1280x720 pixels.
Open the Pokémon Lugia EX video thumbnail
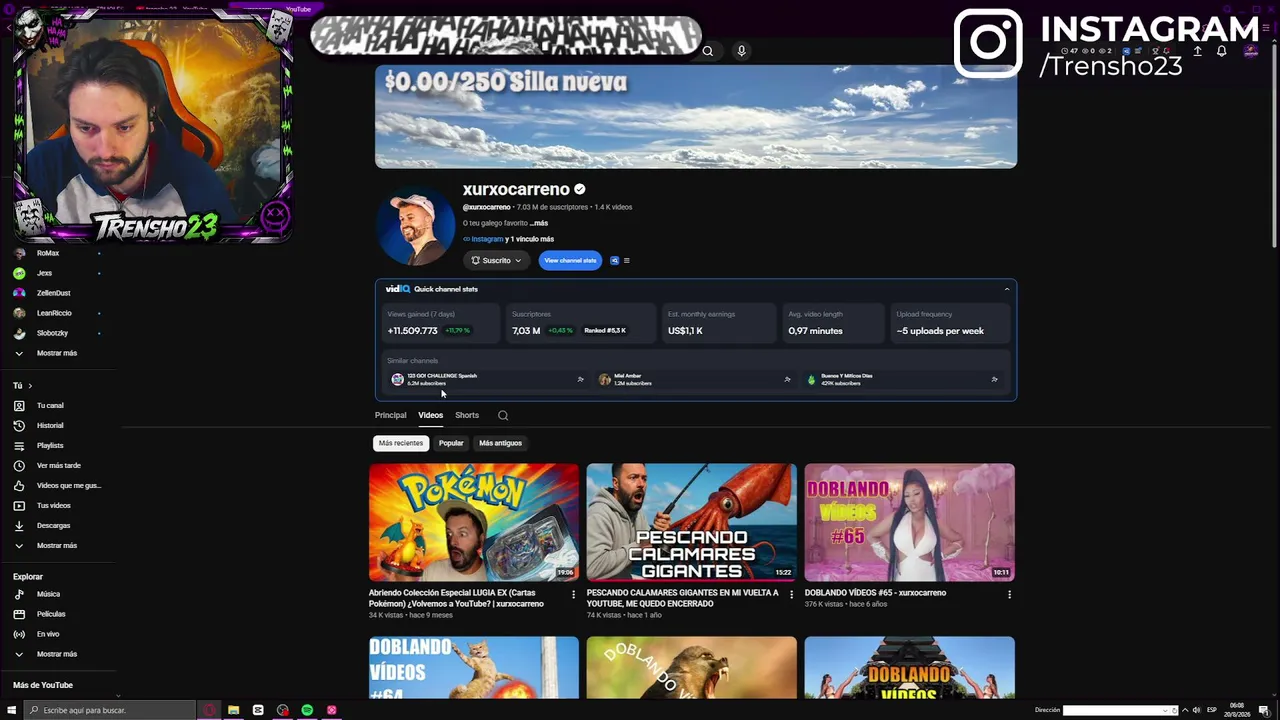(474, 522)
